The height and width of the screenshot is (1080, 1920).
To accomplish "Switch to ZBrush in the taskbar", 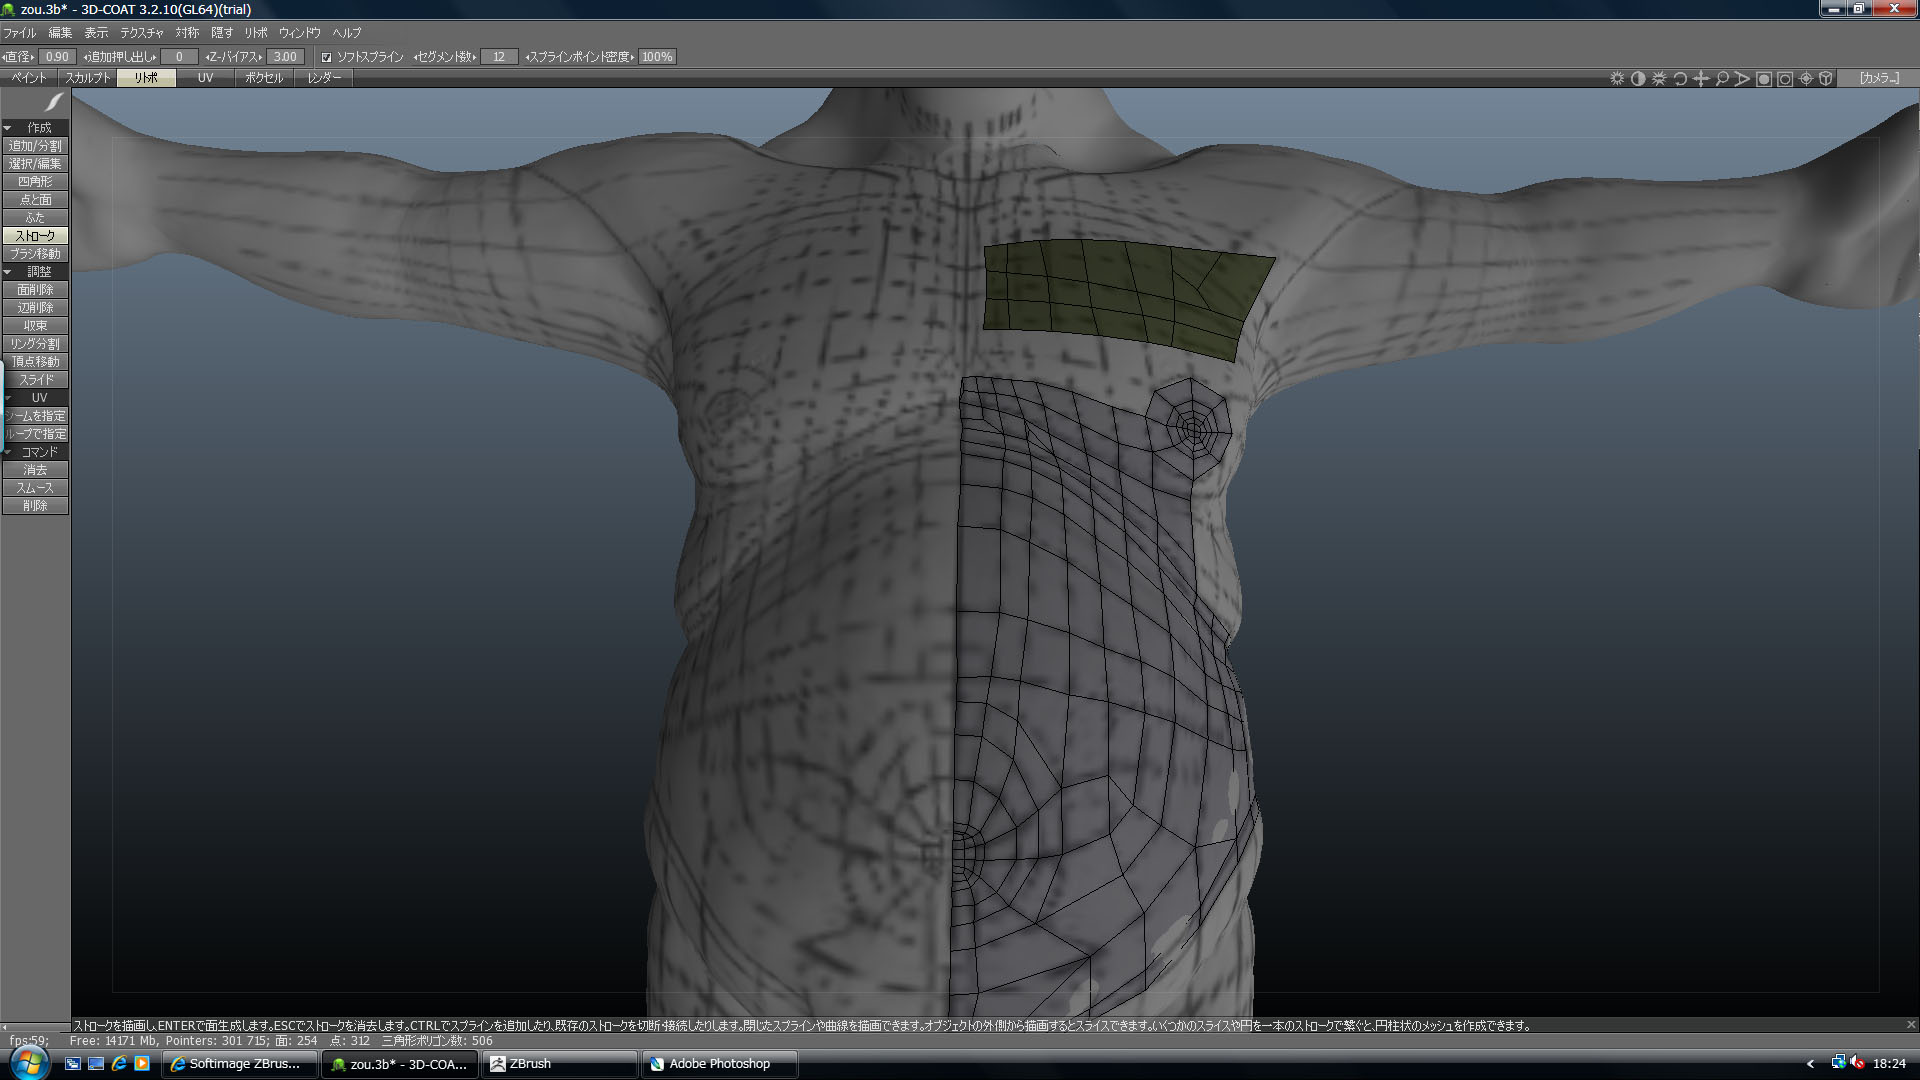I will pyautogui.click(x=560, y=1064).
